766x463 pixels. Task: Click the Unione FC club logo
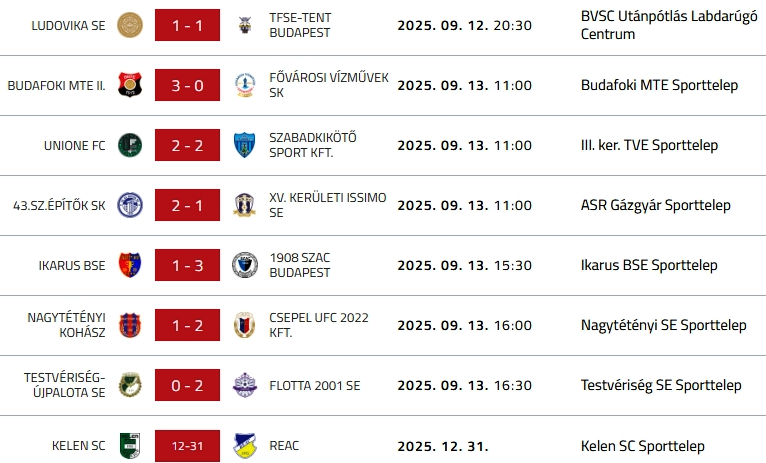(130, 145)
